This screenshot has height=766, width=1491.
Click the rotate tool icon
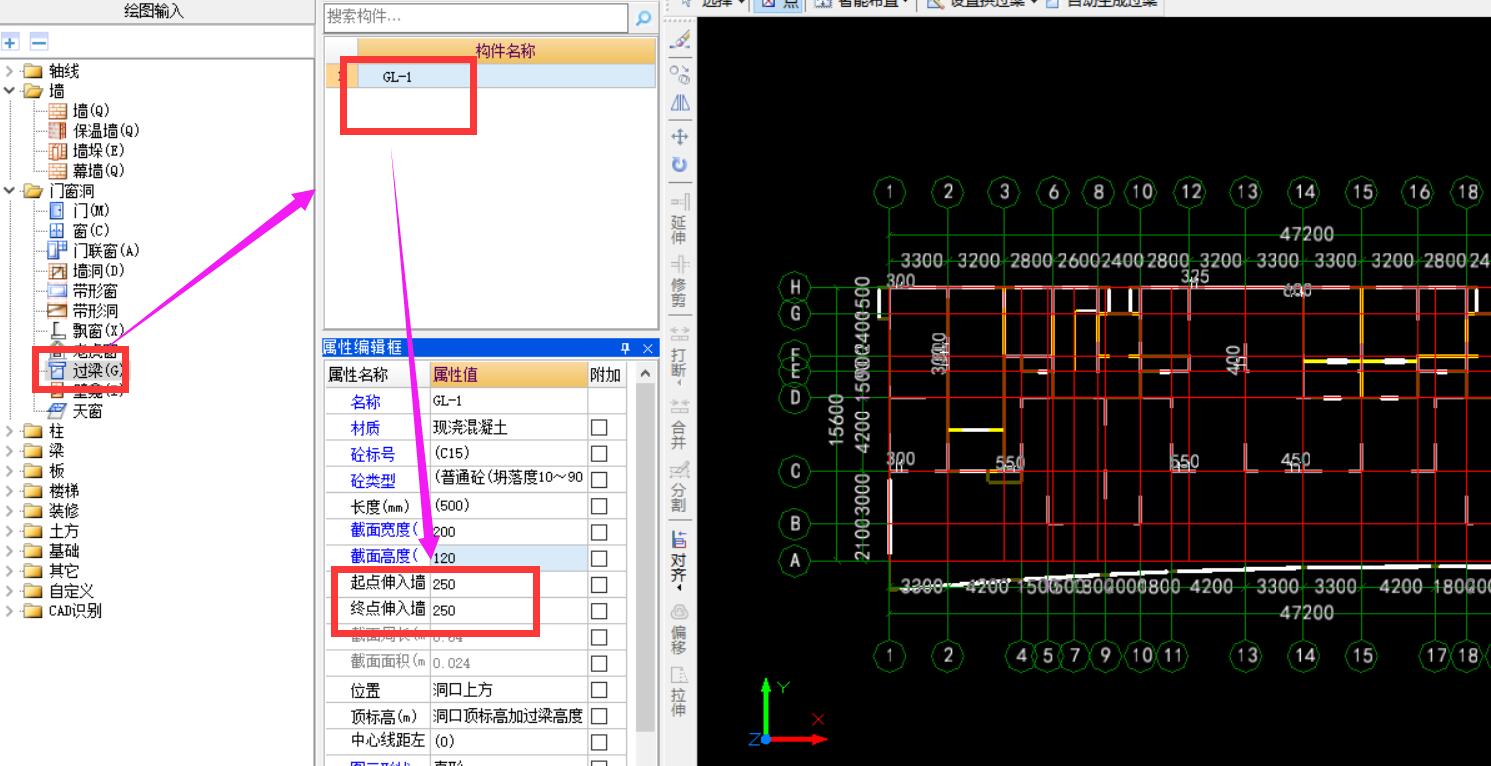[x=680, y=165]
